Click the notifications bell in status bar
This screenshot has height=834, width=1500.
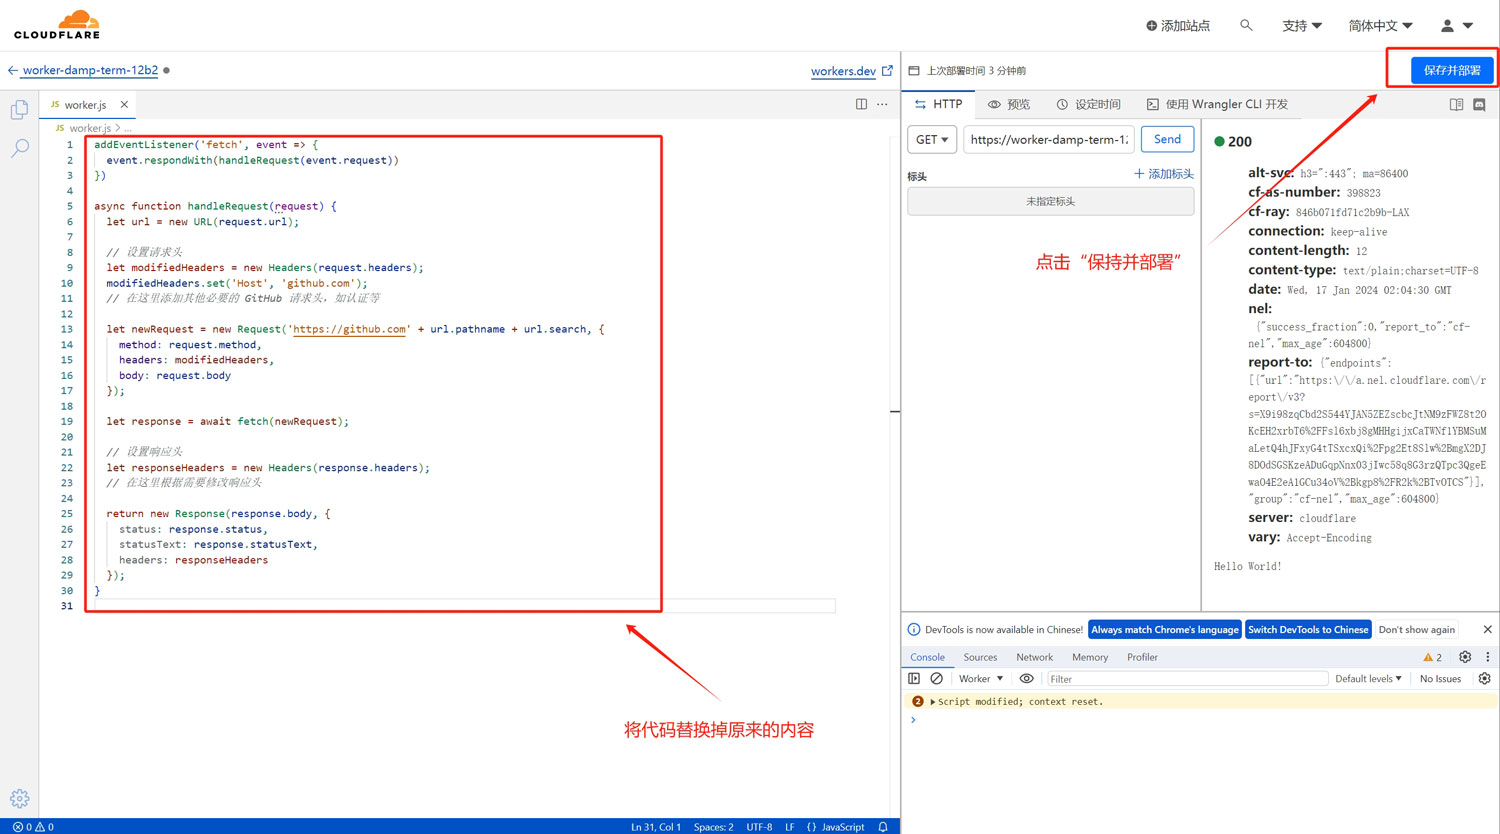pos(883,827)
